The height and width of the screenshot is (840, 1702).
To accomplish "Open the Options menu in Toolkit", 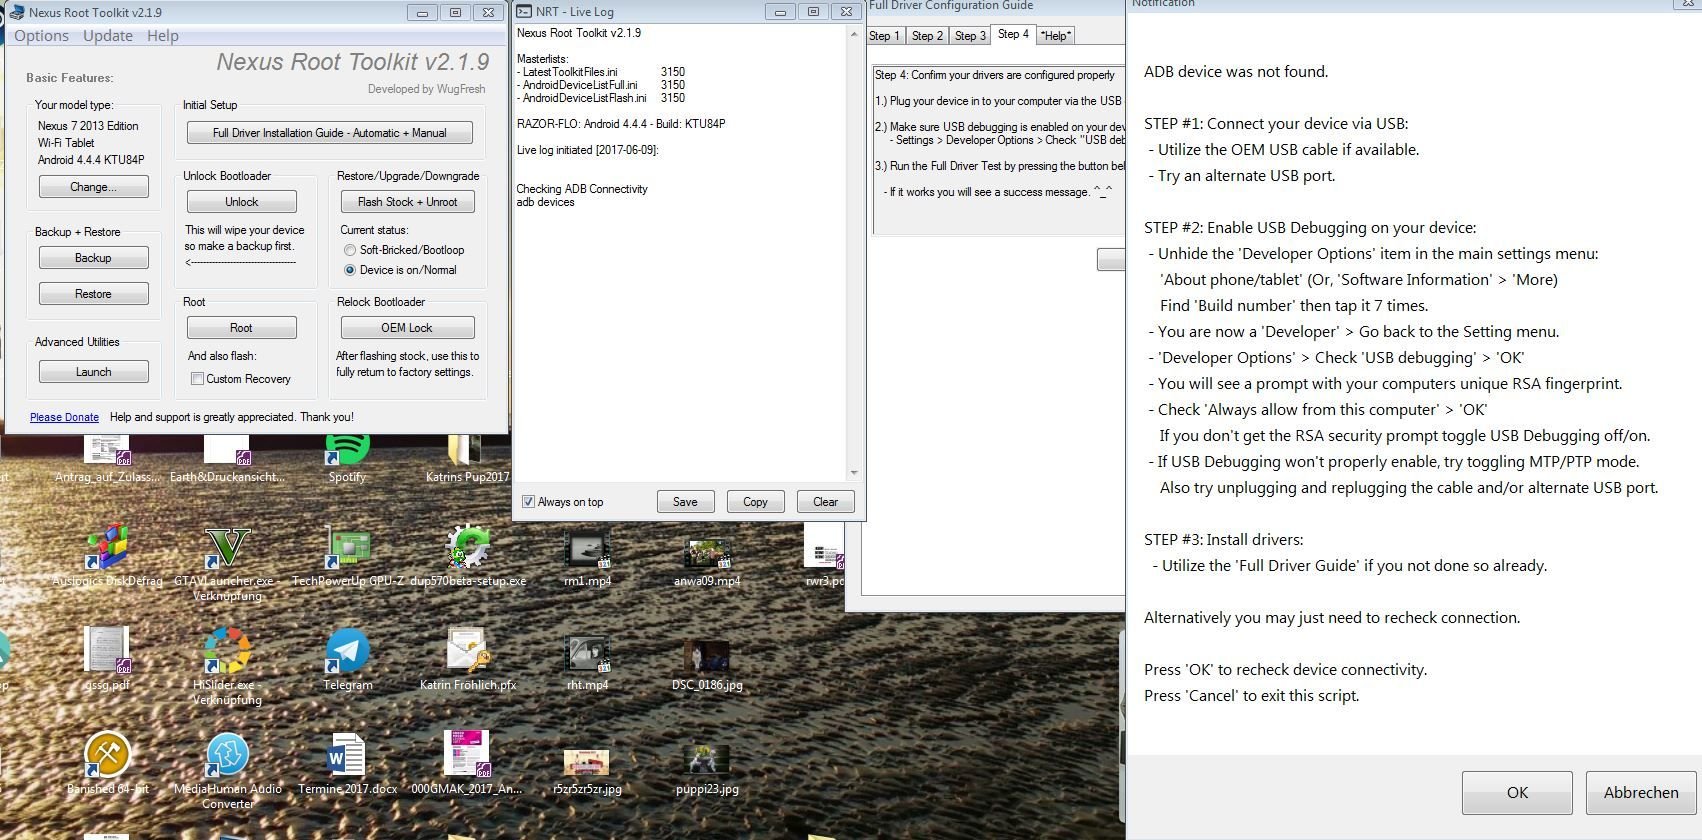I will click(42, 36).
